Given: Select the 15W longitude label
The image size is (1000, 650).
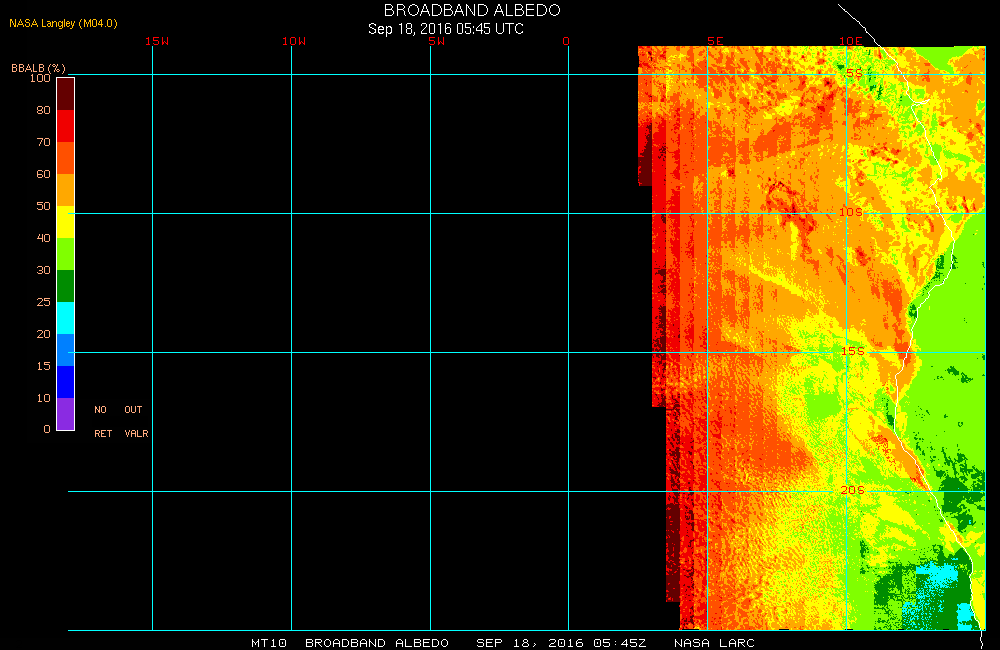Looking at the screenshot, I should (x=156, y=41).
